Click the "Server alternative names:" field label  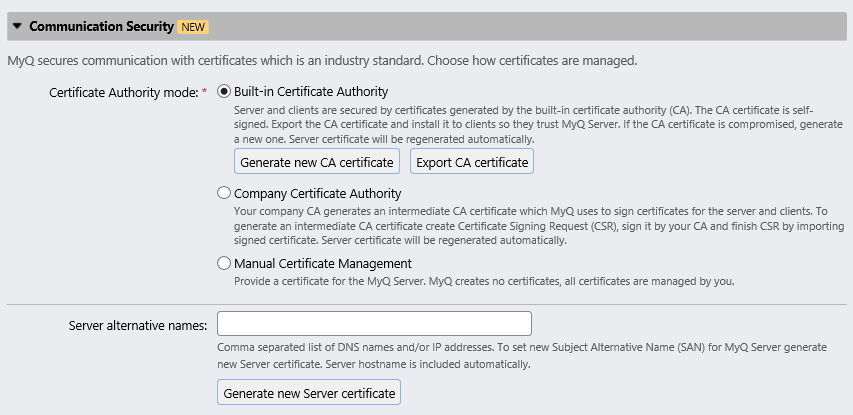pos(138,325)
